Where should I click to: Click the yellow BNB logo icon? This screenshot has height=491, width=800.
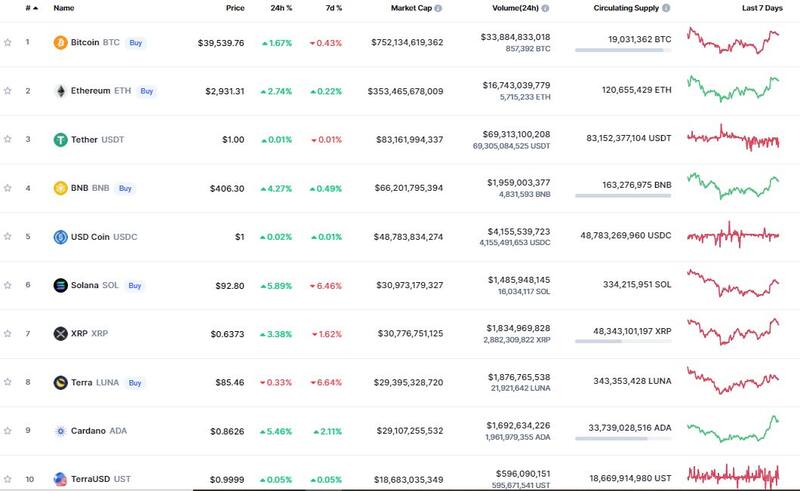click(60, 188)
